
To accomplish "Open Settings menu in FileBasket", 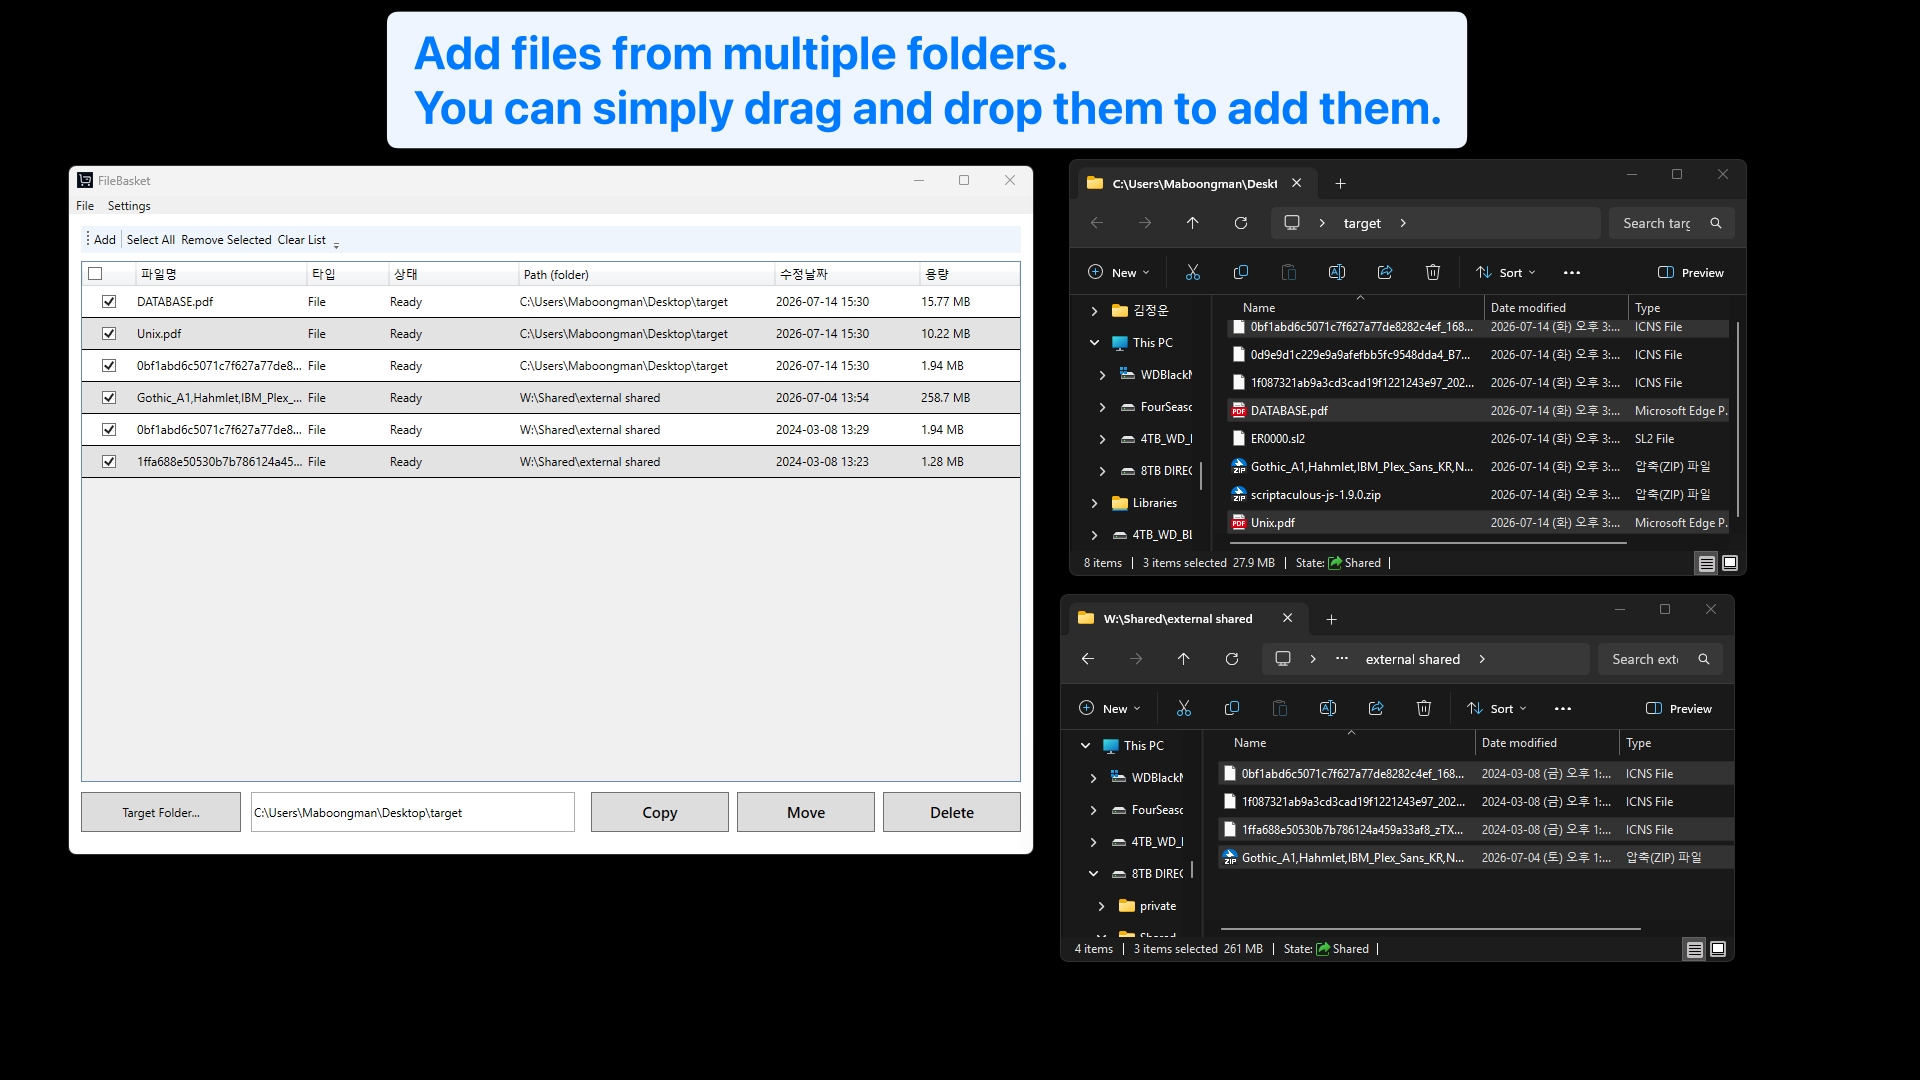I will pos(129,206).
